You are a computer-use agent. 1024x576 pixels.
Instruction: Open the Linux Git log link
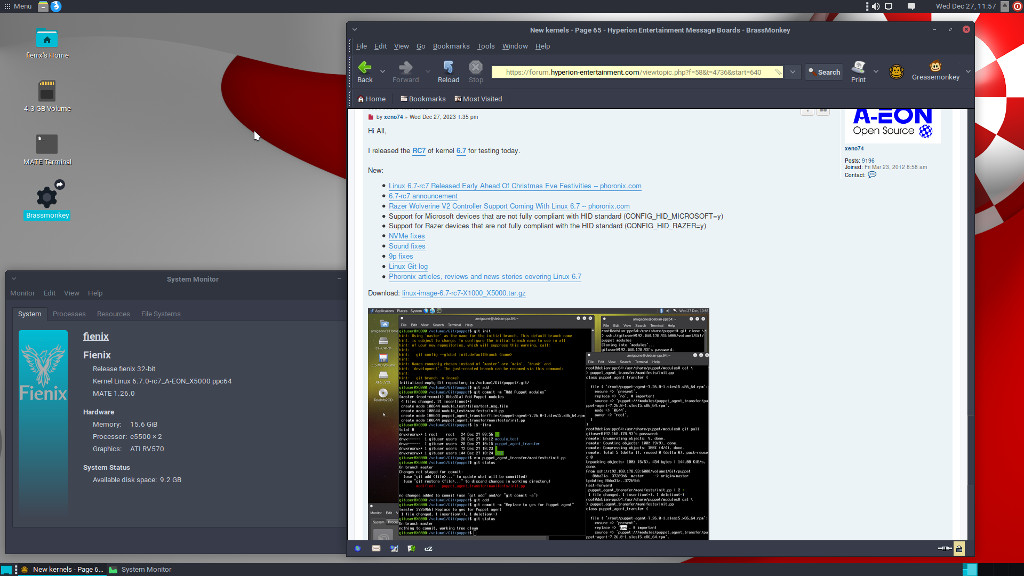pos(408,266)
